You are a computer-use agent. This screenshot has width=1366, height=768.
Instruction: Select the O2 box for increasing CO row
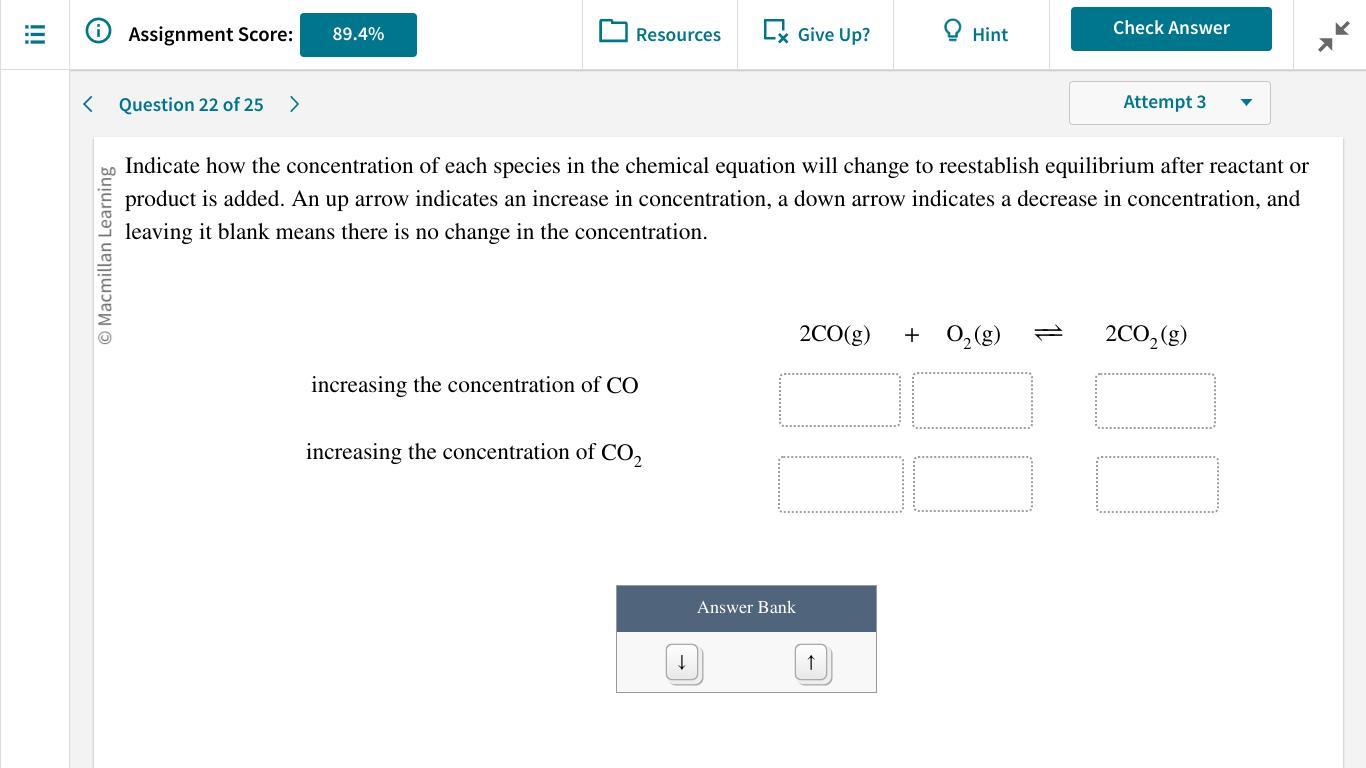[972, 400]
